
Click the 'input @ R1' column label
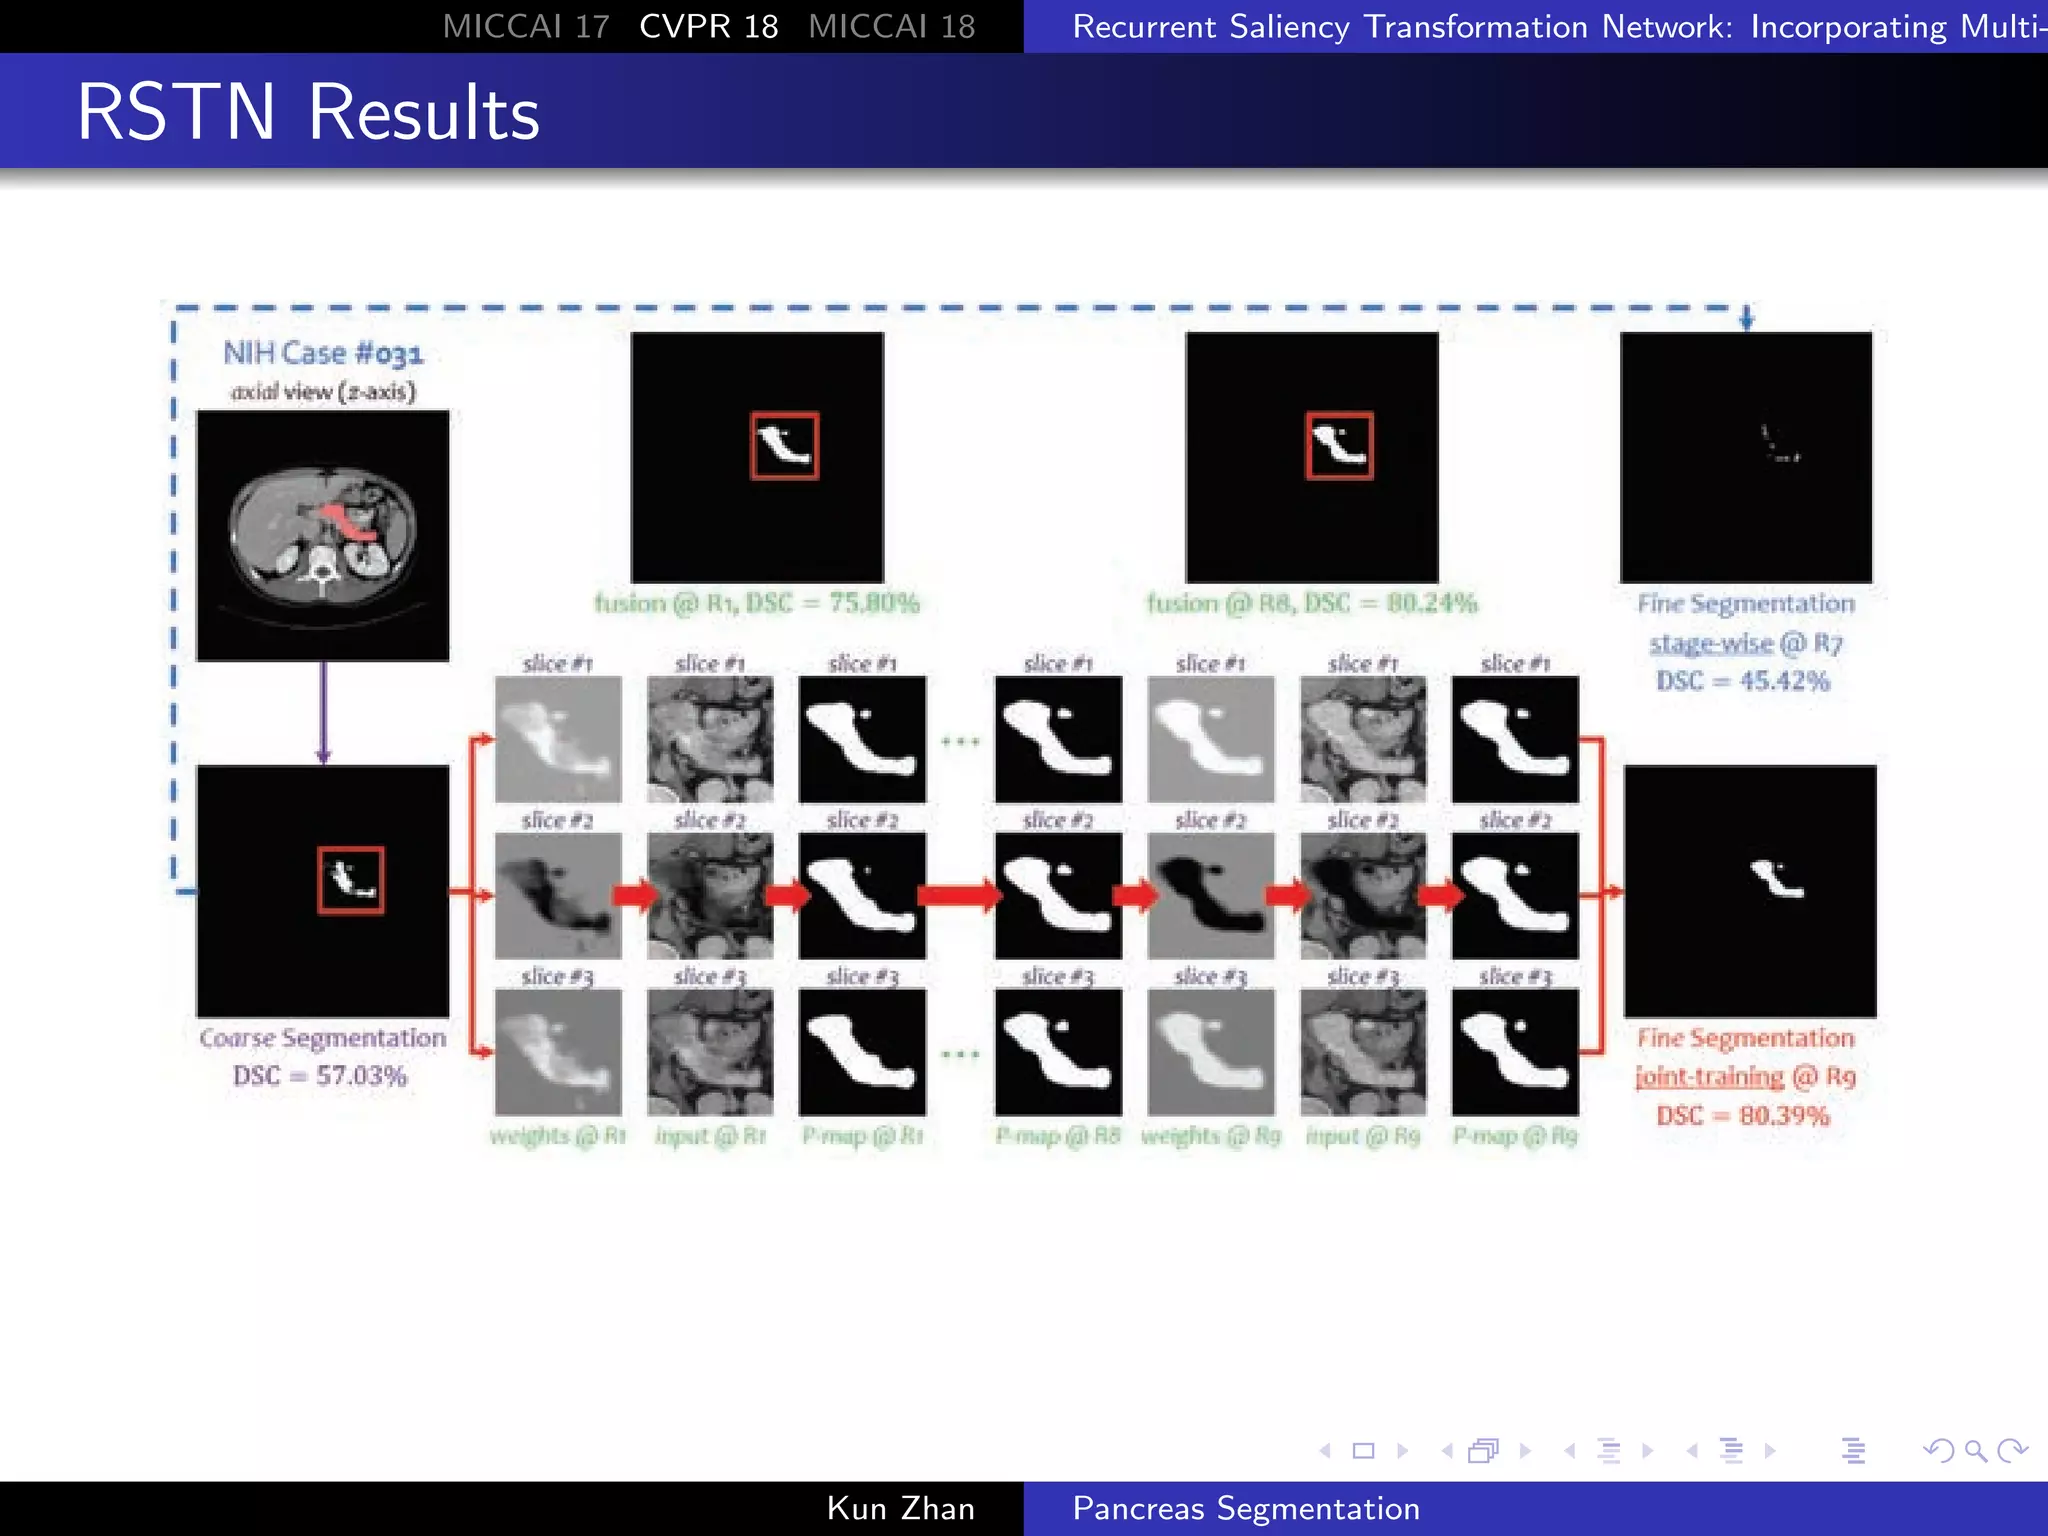click(711, 1136)
